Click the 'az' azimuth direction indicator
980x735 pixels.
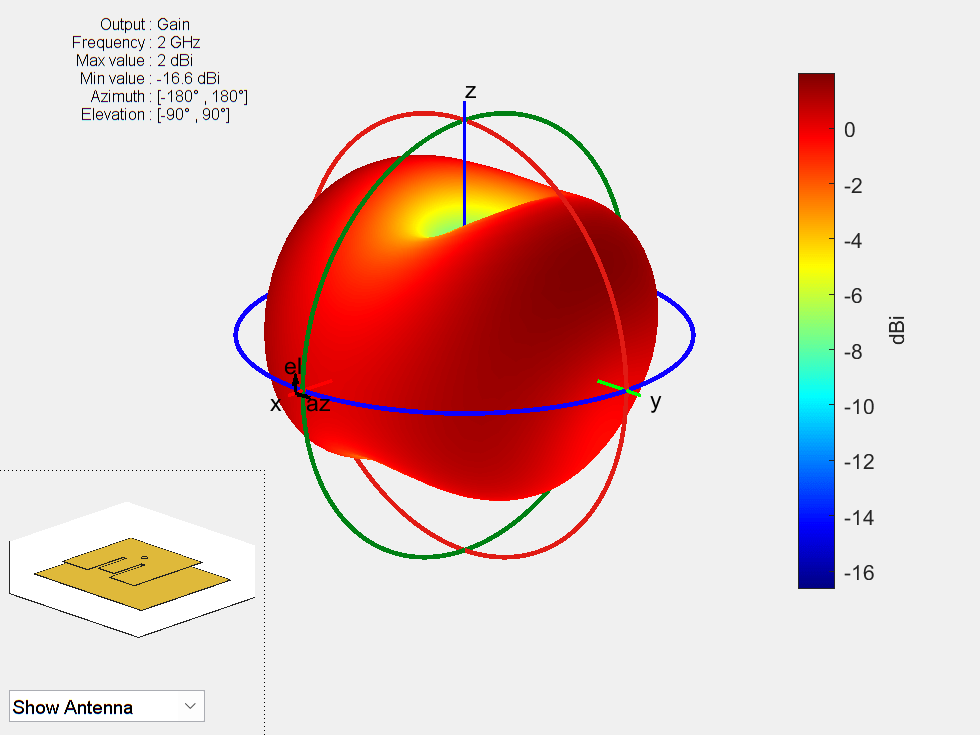tap(320, 404)
